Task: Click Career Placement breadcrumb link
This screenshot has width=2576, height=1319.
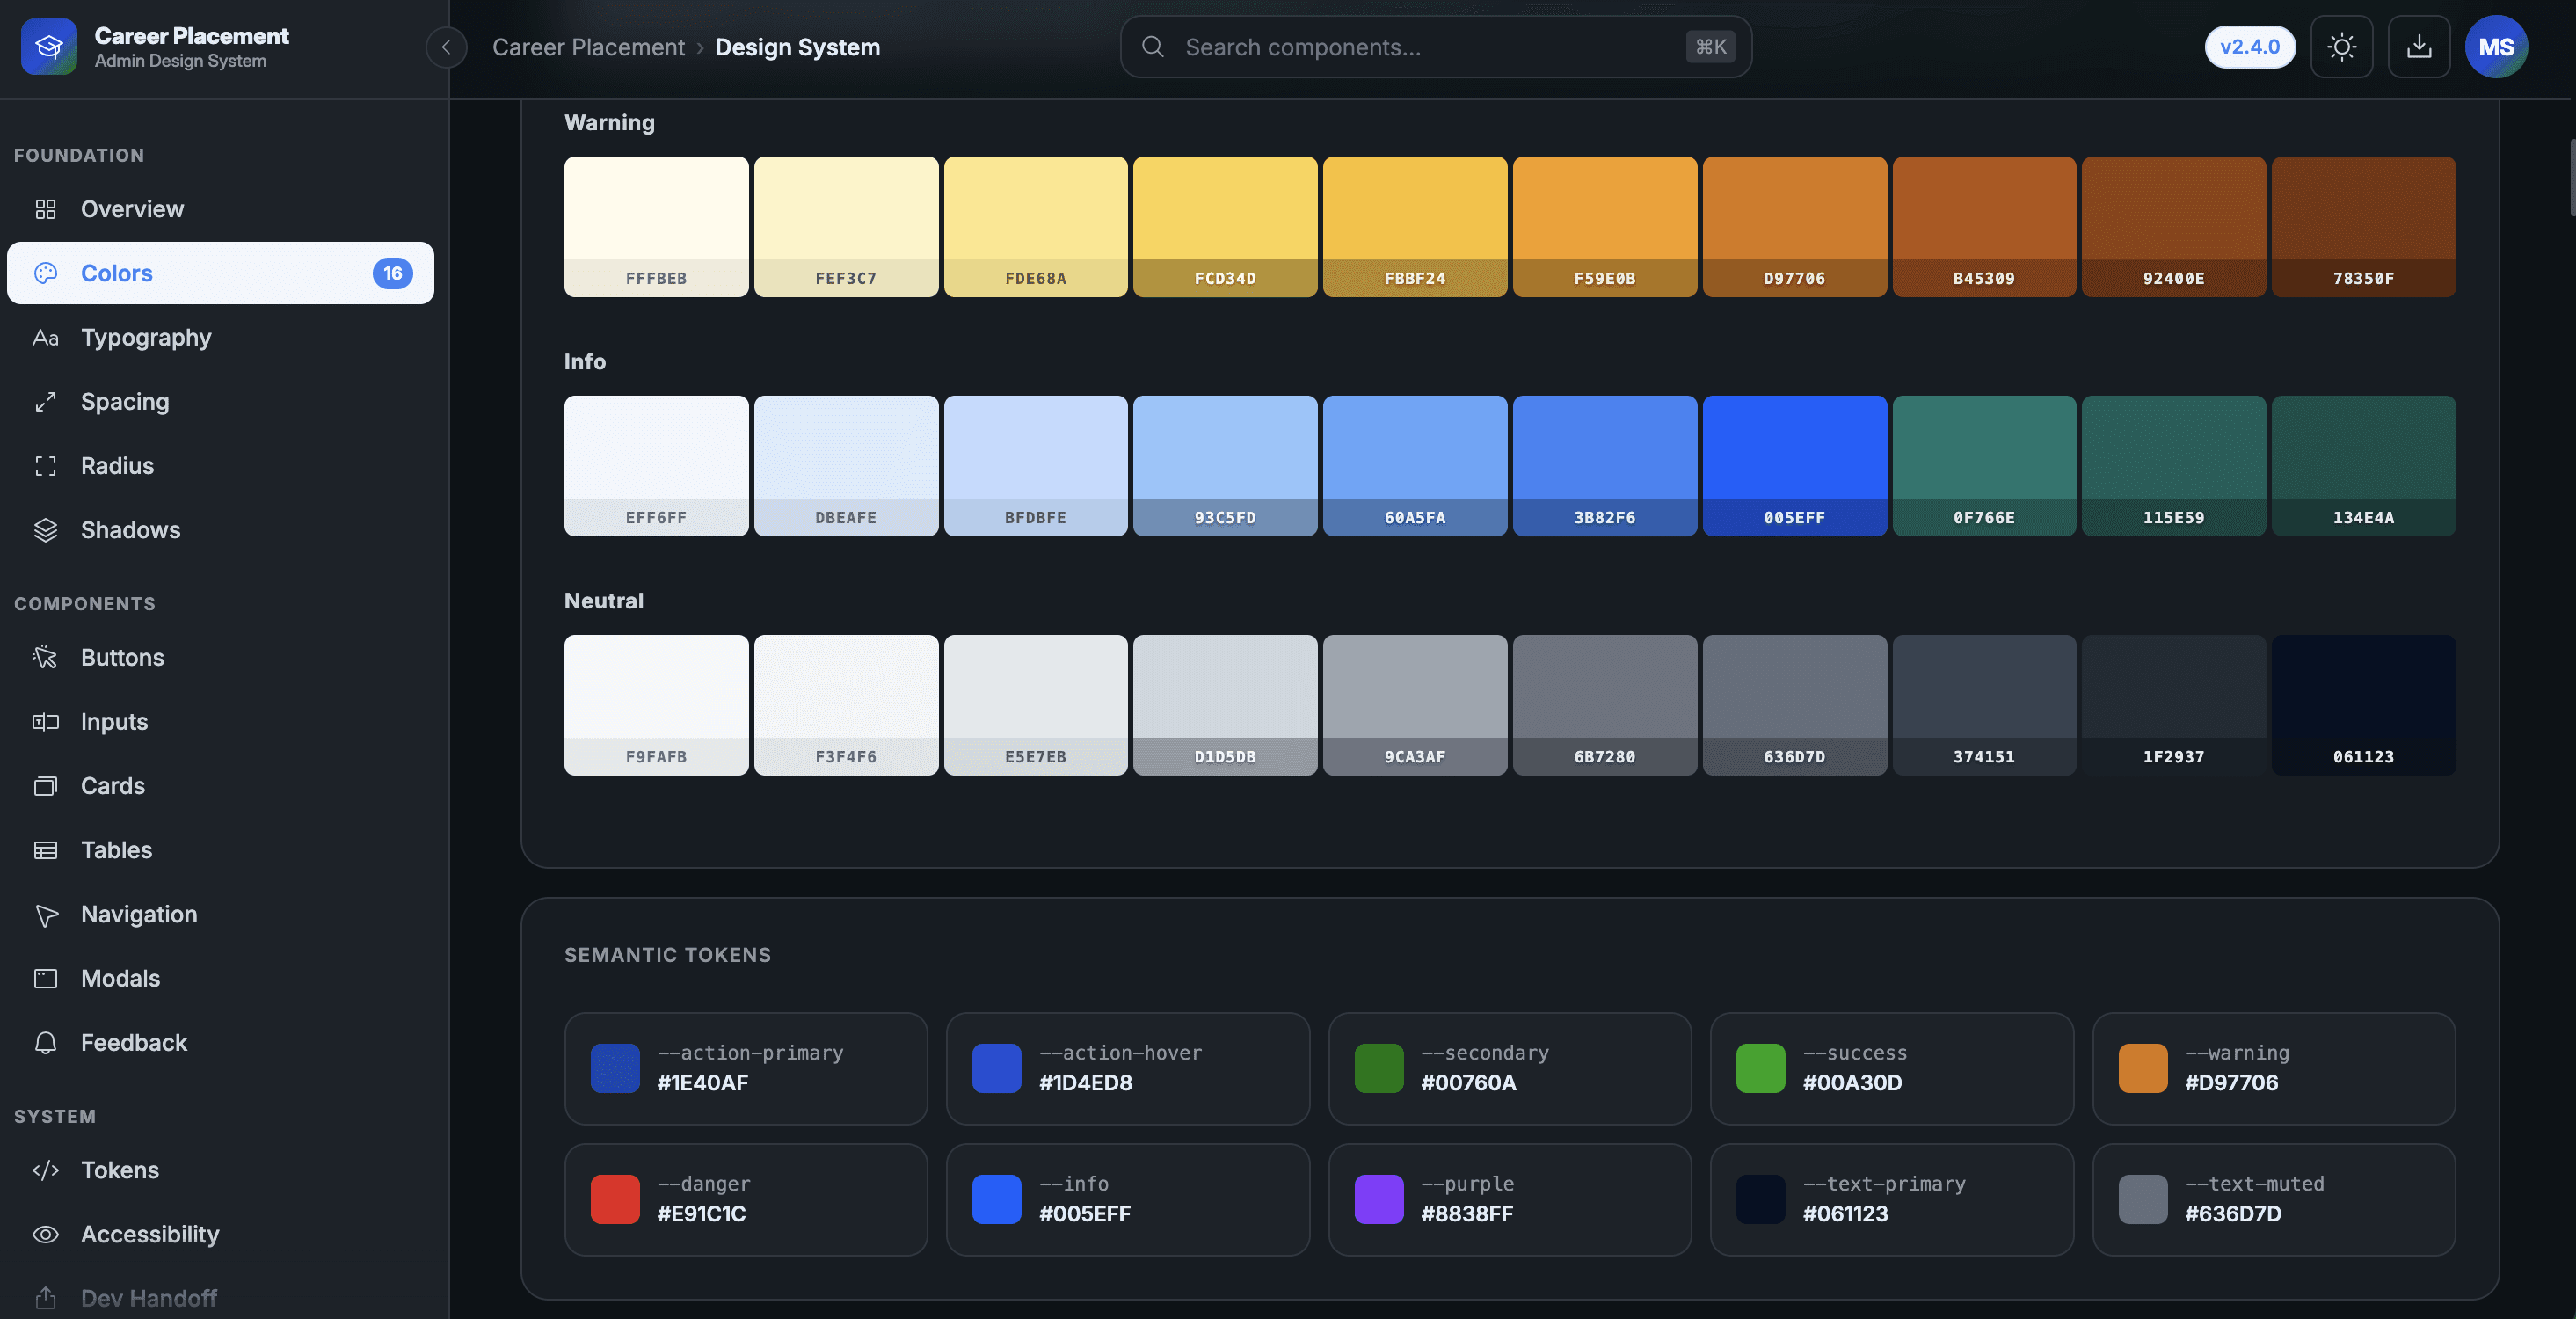Action: (588, 47)
